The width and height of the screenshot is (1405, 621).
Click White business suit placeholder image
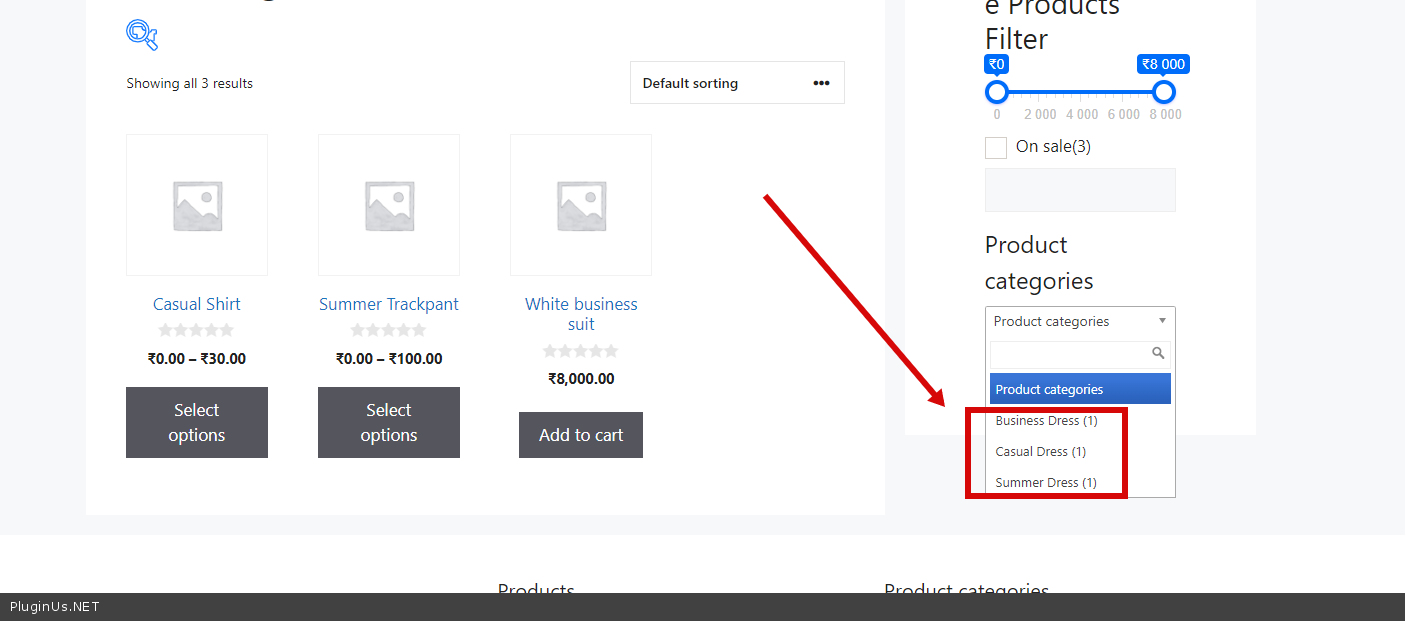pos(581,205)
